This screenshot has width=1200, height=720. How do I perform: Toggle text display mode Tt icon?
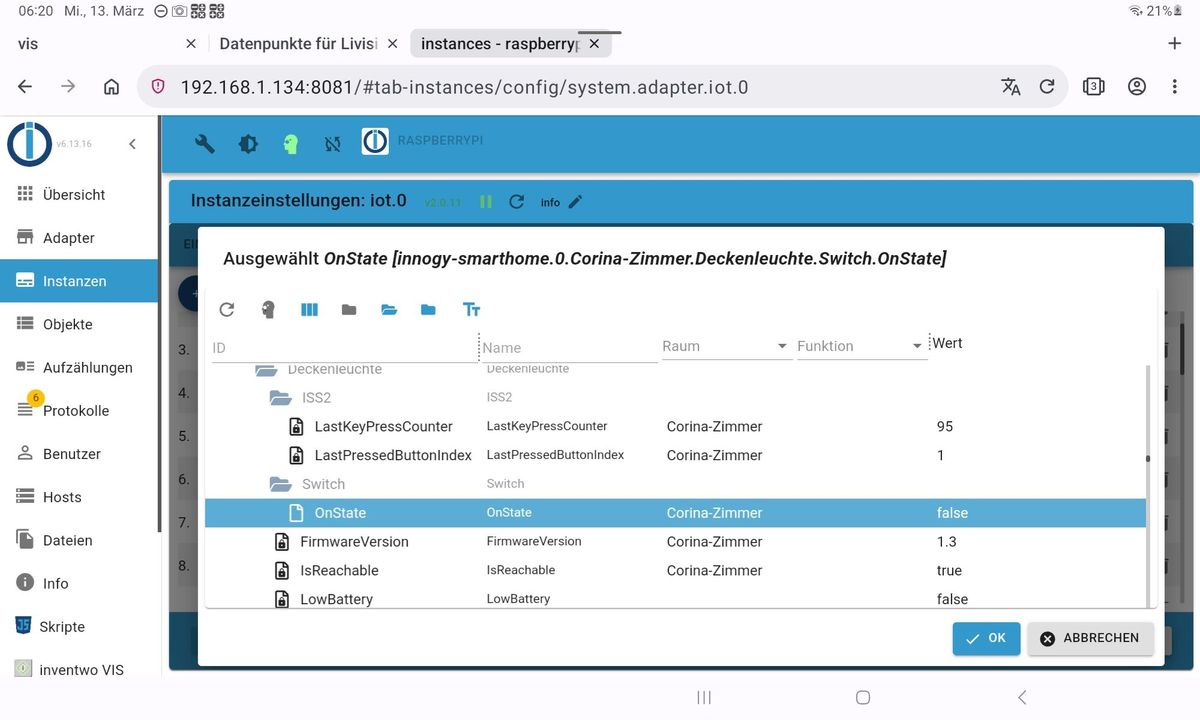tap(472, 310)
